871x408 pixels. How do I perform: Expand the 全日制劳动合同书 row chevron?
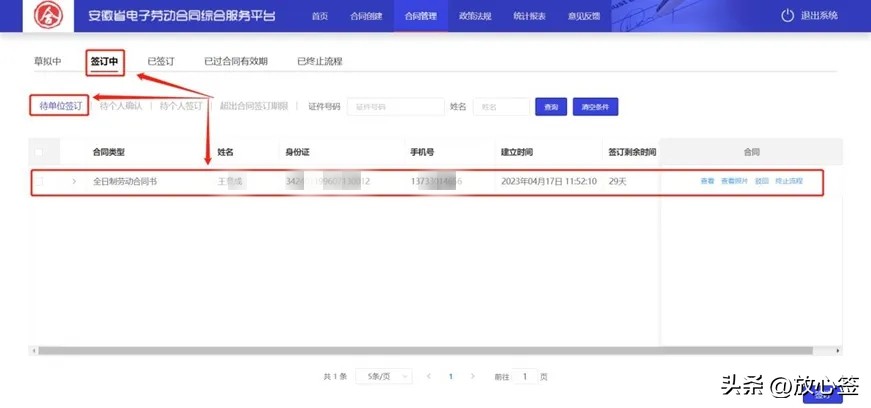[74, 181]
